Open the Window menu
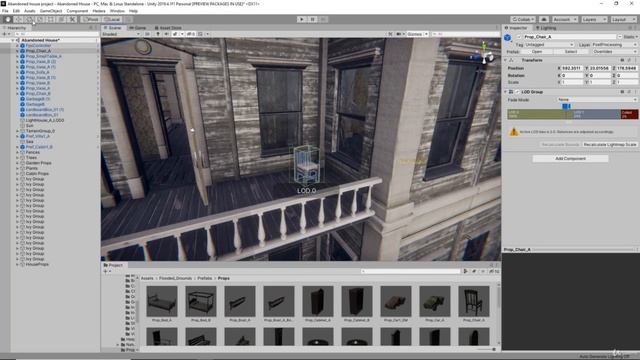Screen dimensions: 640x360 [117, 11]
